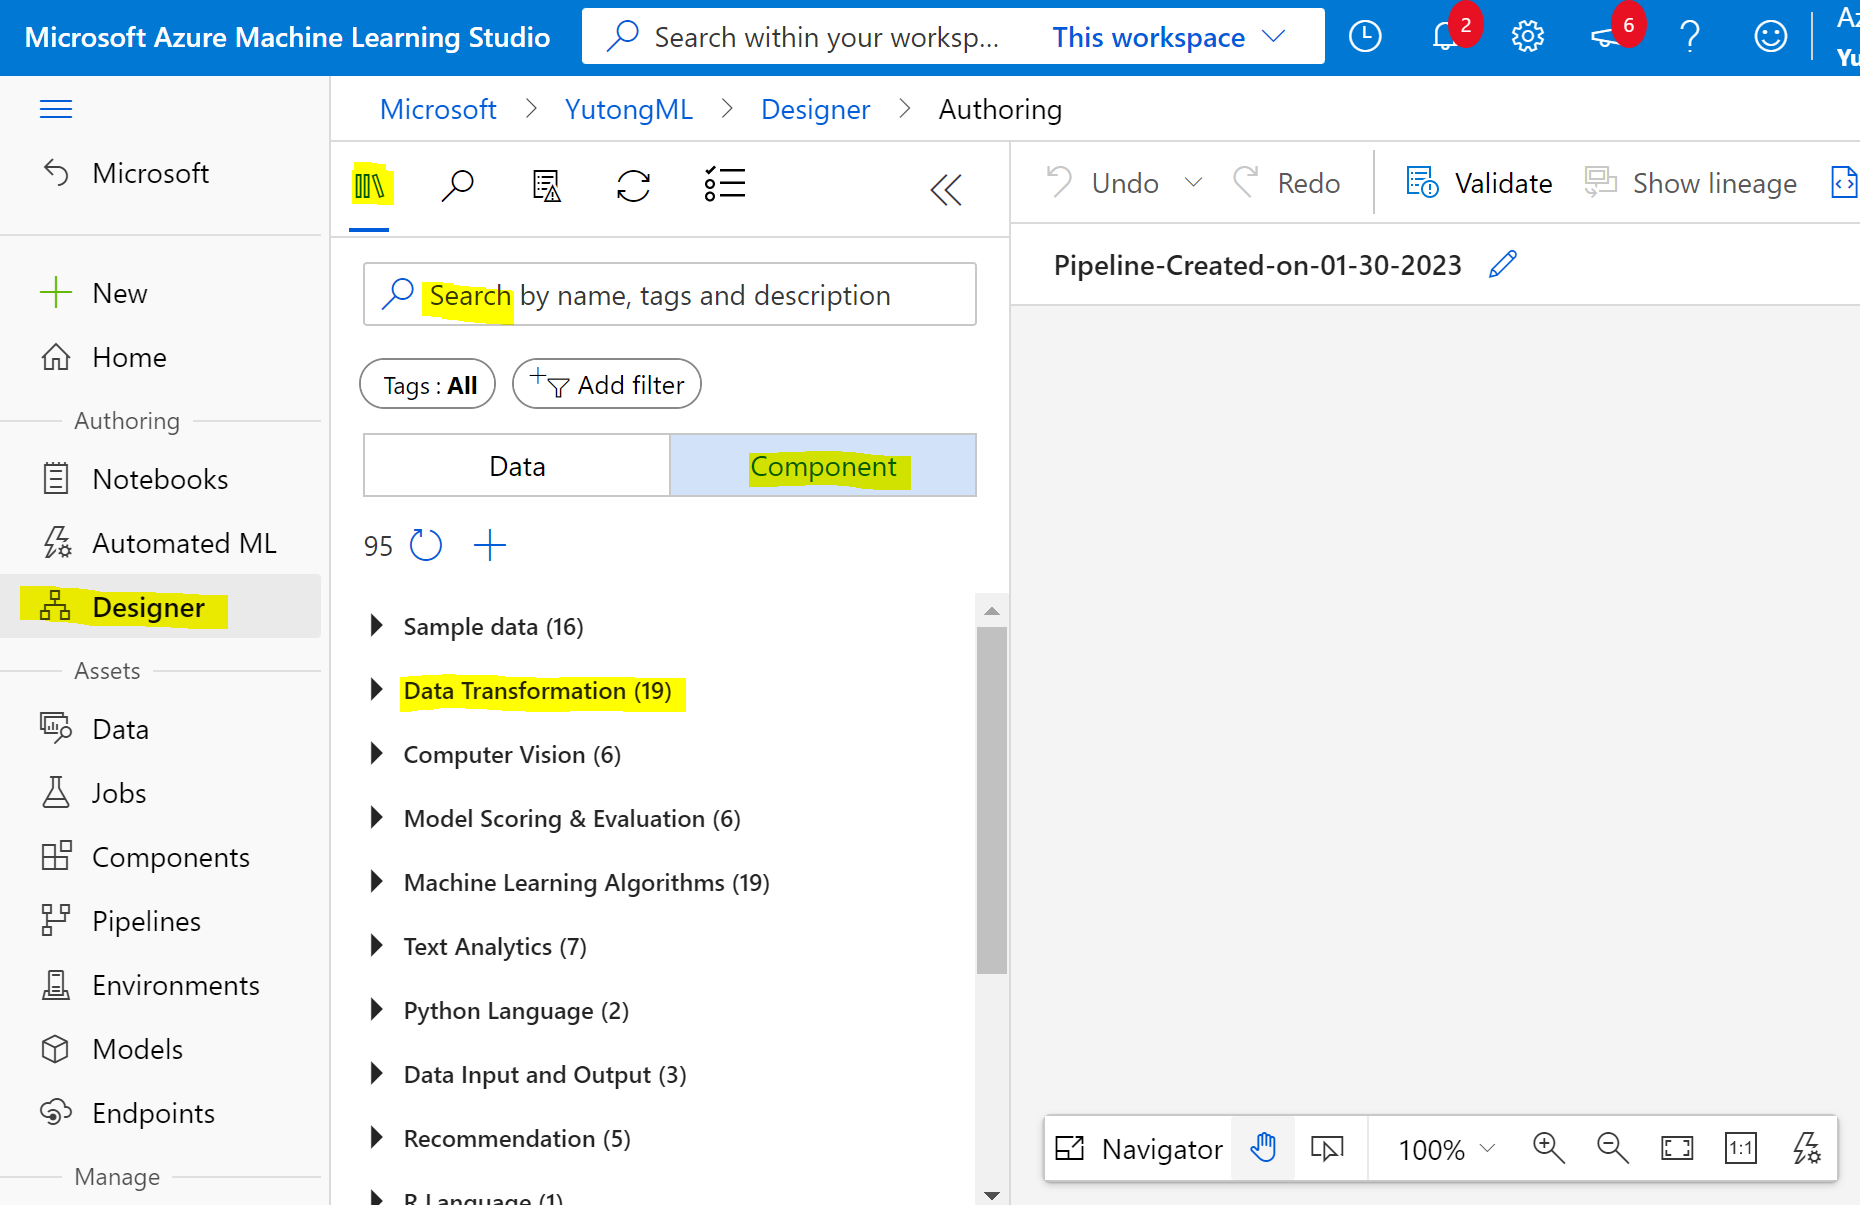Open Notebooks in the sidebar
1860x1205 pixels.
coord(160,479)
